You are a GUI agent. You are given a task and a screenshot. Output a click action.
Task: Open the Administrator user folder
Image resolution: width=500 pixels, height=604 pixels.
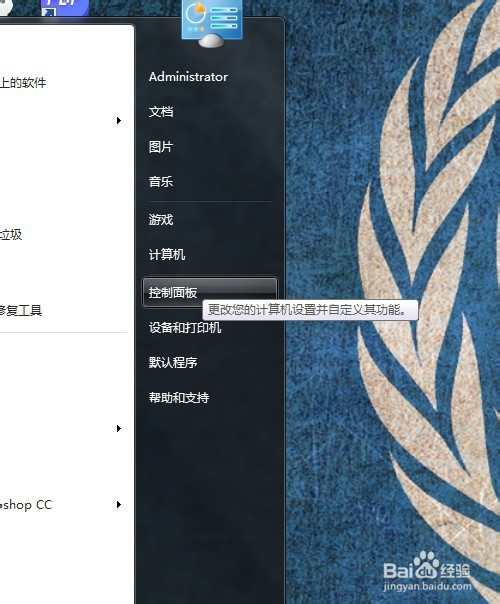click(x=188, y=77)
